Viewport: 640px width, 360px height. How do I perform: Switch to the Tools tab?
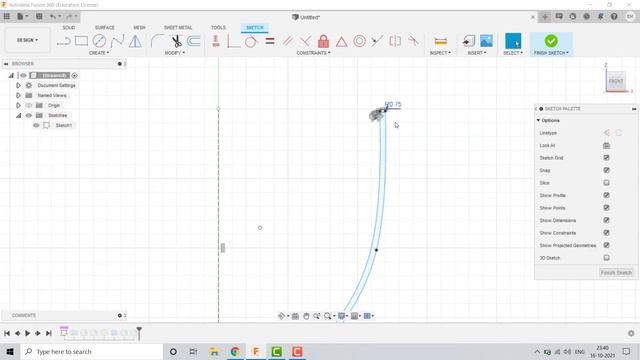pos(218,27)
